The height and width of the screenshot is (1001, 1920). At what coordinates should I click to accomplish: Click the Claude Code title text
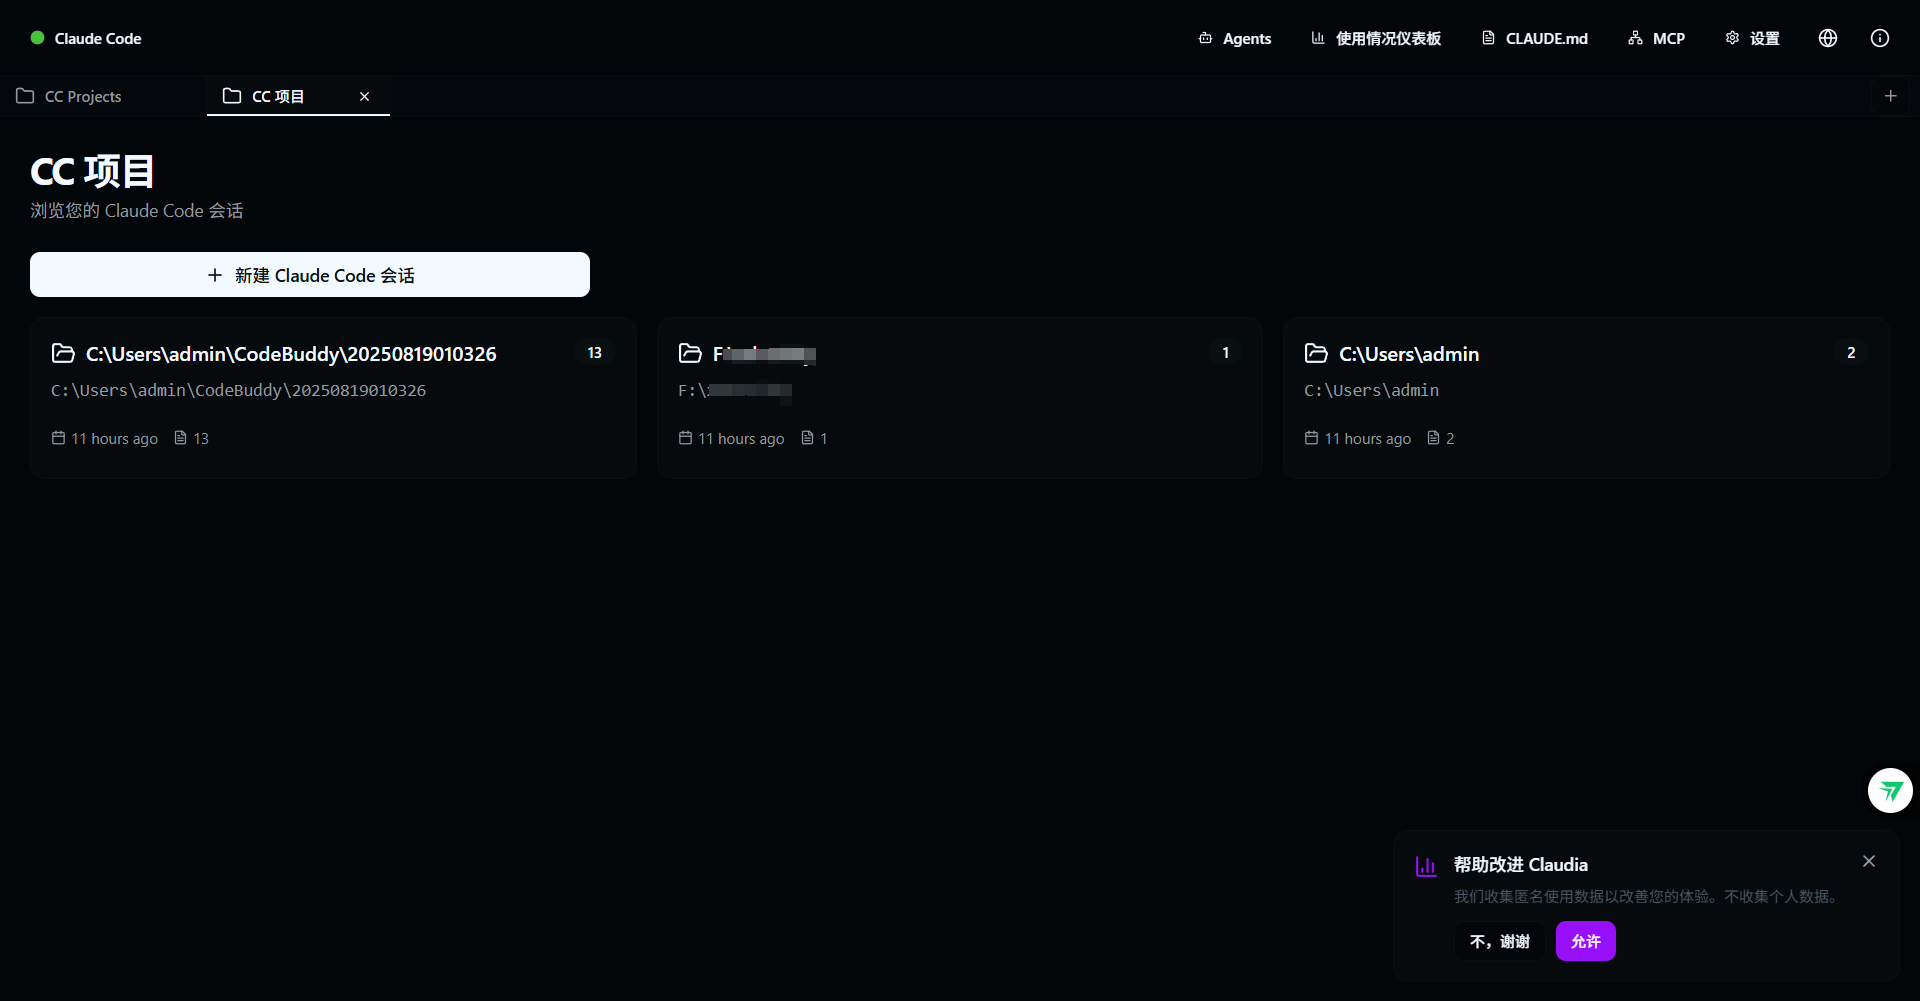98,38
